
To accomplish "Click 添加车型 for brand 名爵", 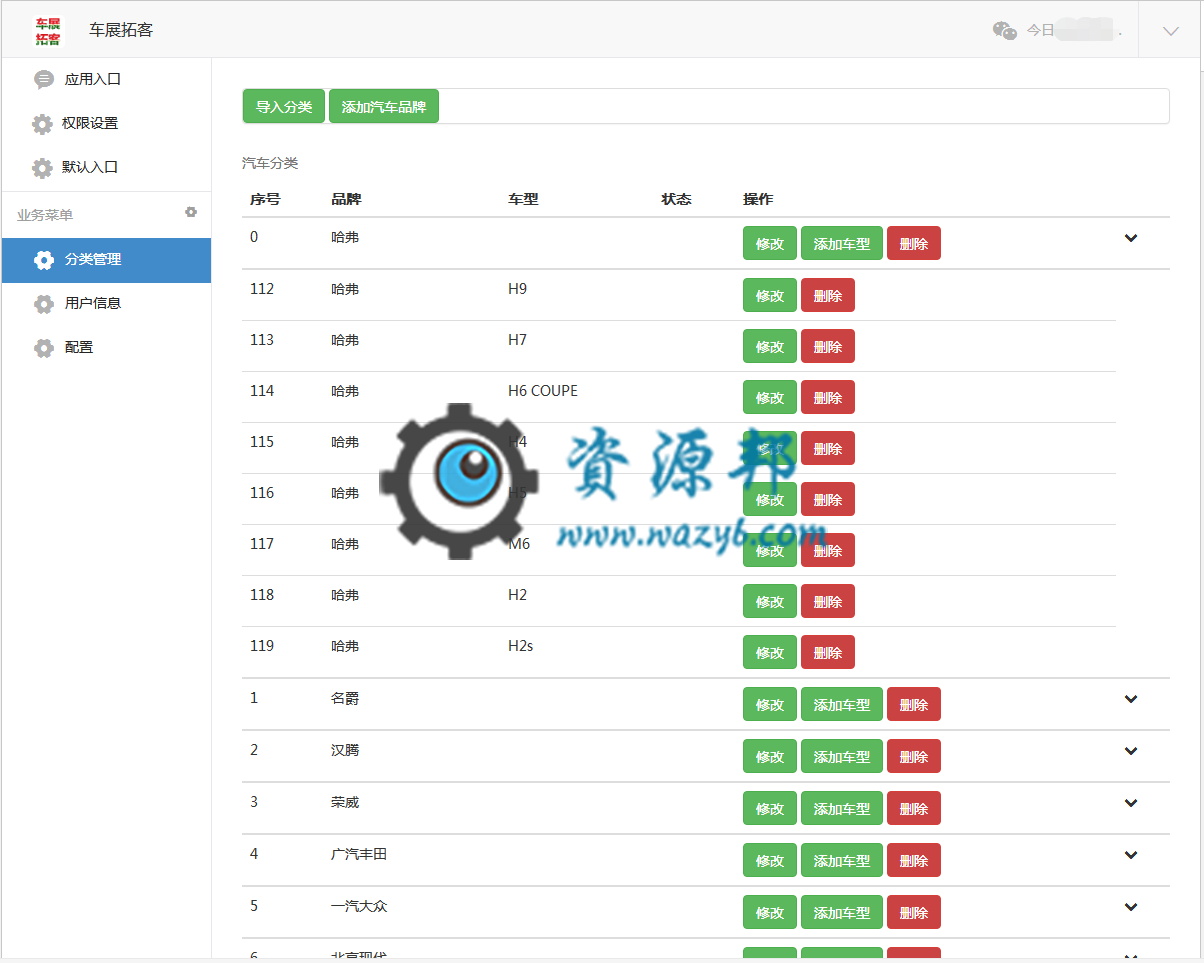I will pos(842,704).
